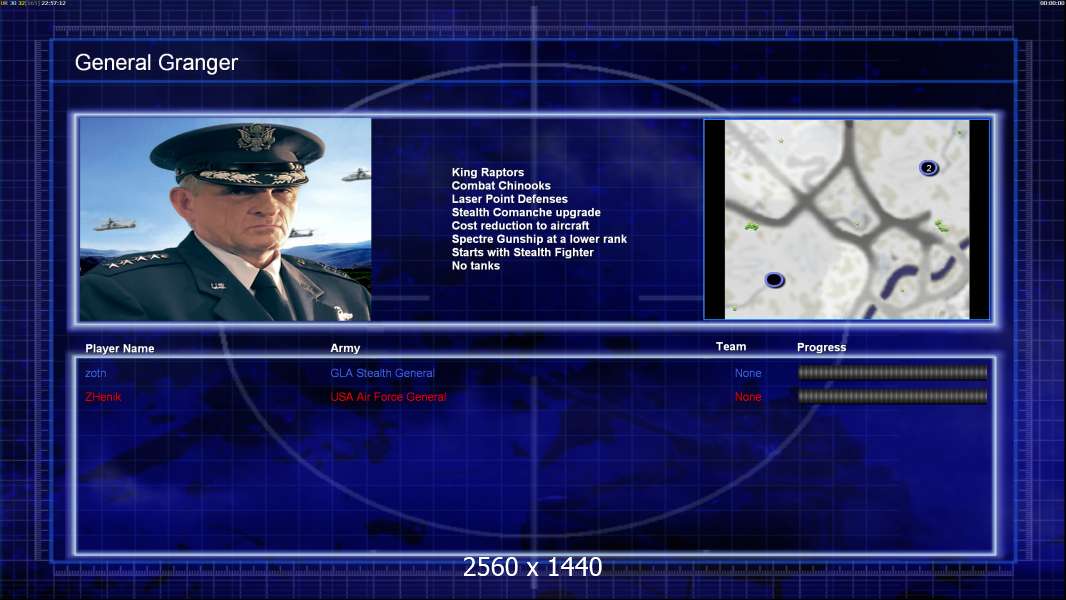
Task: Click the Team column header
Action: pyautogui.click(x=731, y=347)
